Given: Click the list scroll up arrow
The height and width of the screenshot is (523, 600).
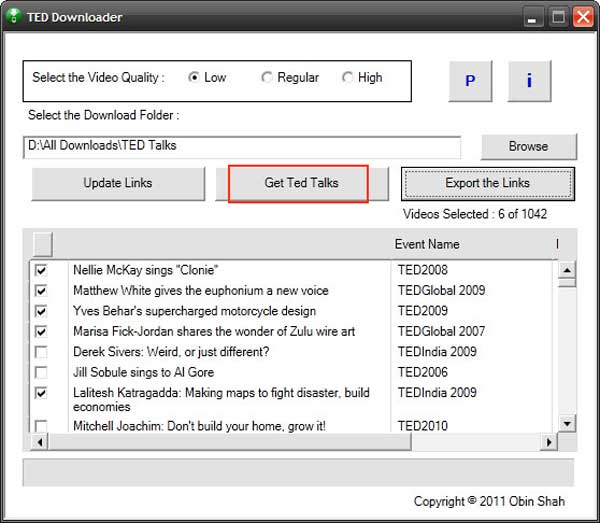Looking at the screenshot, I should coord(567,270).
